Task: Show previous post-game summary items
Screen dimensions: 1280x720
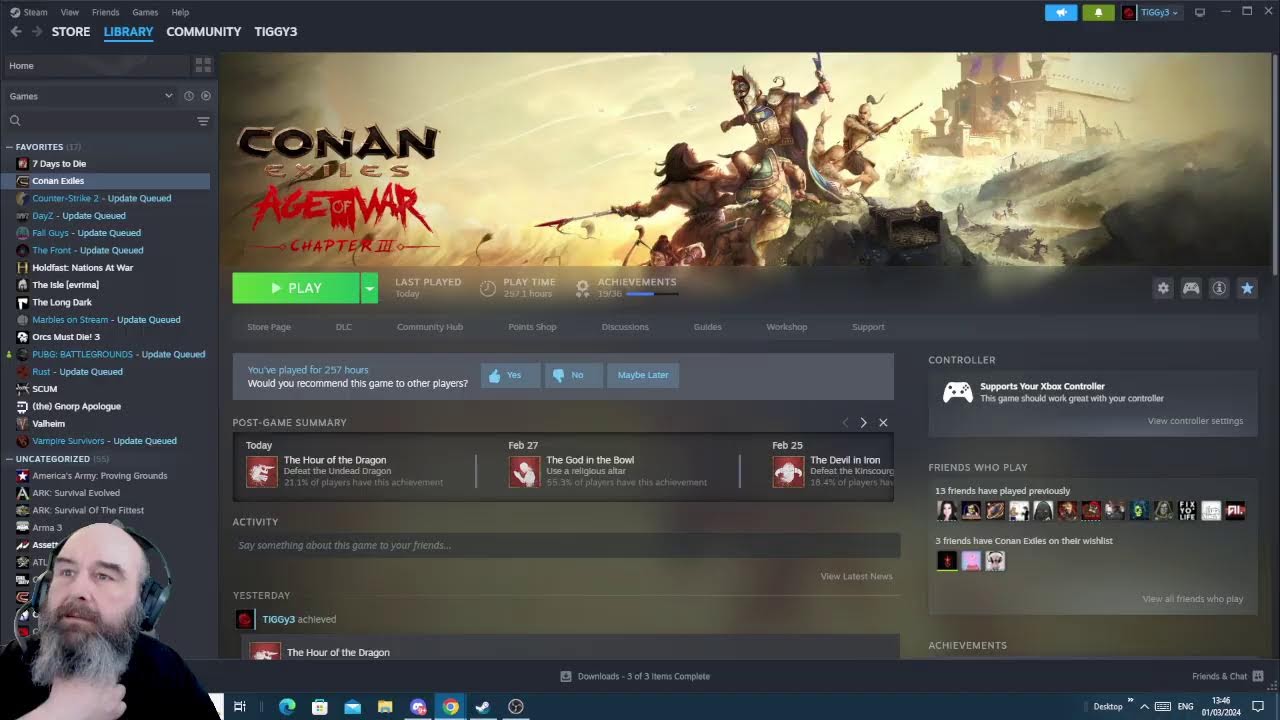Action: click(845, 423)
